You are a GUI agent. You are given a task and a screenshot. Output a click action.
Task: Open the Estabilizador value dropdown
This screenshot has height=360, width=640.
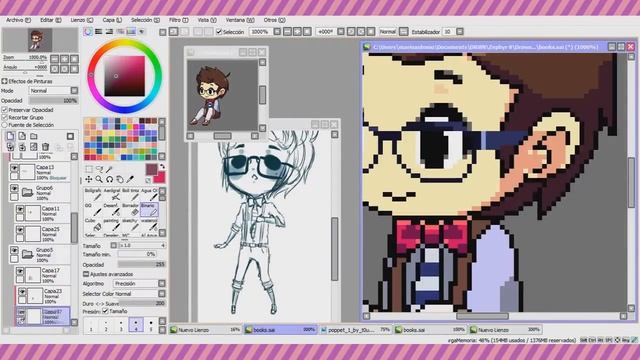pyautogui.click(x=460, y=31)
